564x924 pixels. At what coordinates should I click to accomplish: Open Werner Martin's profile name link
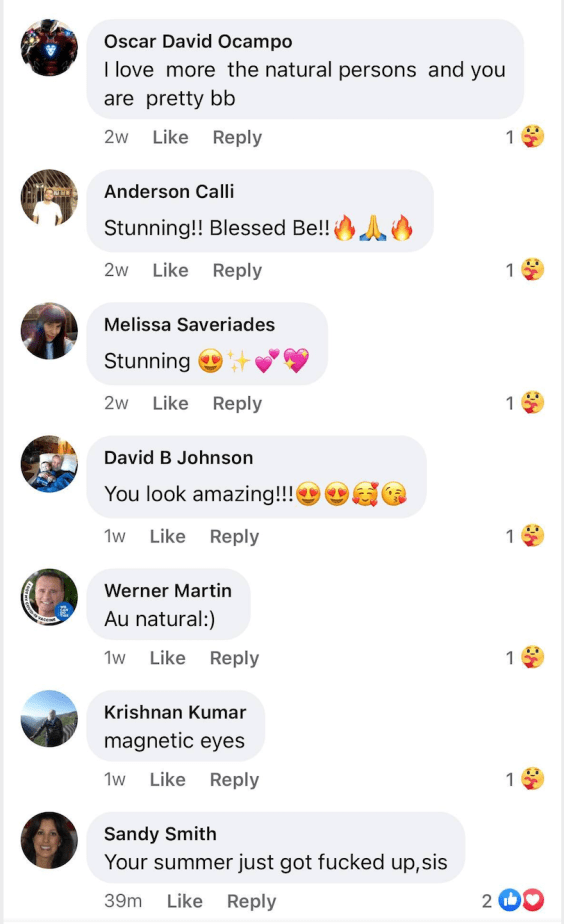tap(168, 590)
